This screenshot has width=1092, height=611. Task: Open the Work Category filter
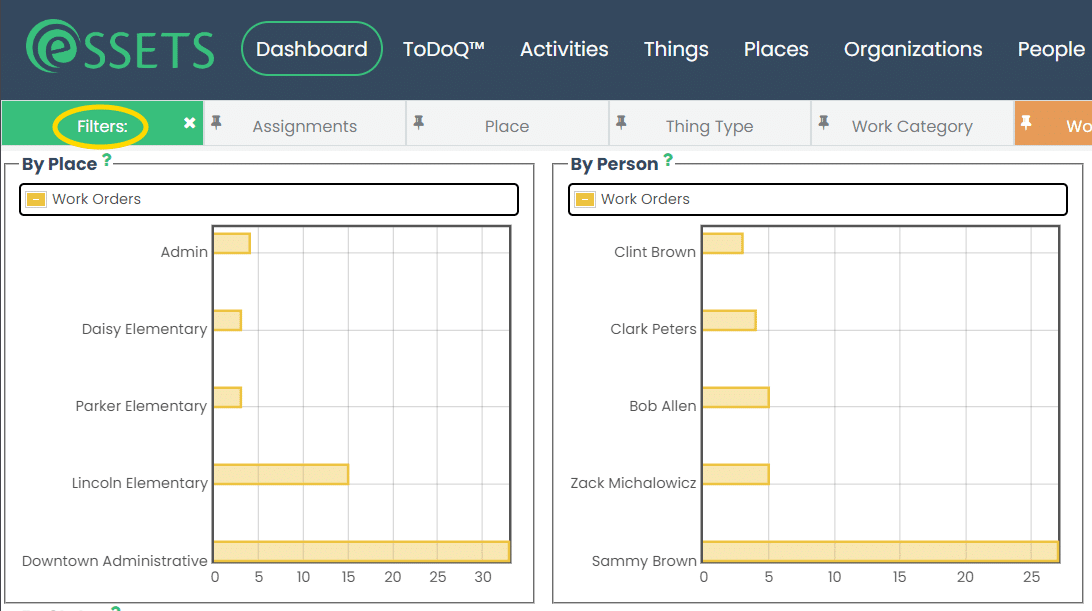click(x=912, y=126)
